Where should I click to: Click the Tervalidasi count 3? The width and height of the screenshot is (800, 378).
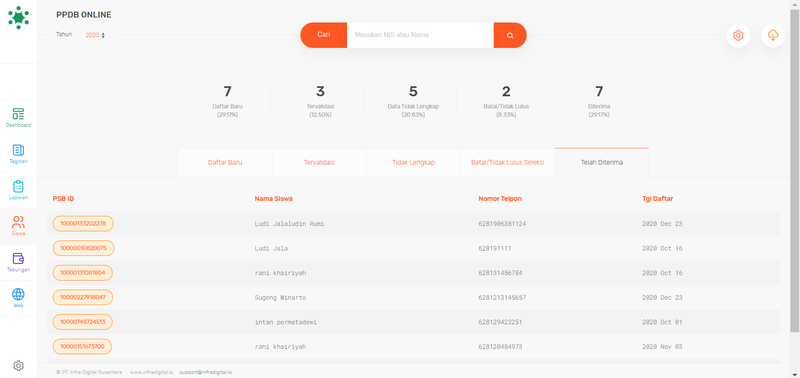click(320, 92)
